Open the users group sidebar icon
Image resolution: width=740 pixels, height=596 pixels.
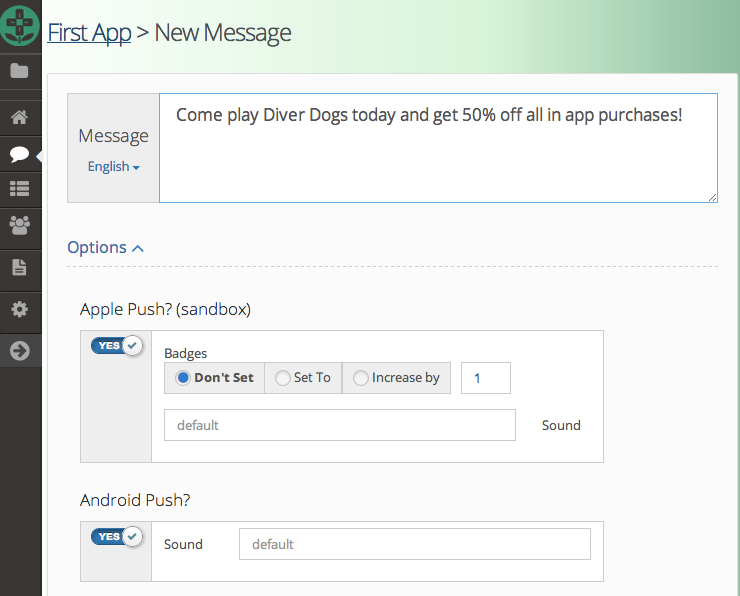click(19, 225)
